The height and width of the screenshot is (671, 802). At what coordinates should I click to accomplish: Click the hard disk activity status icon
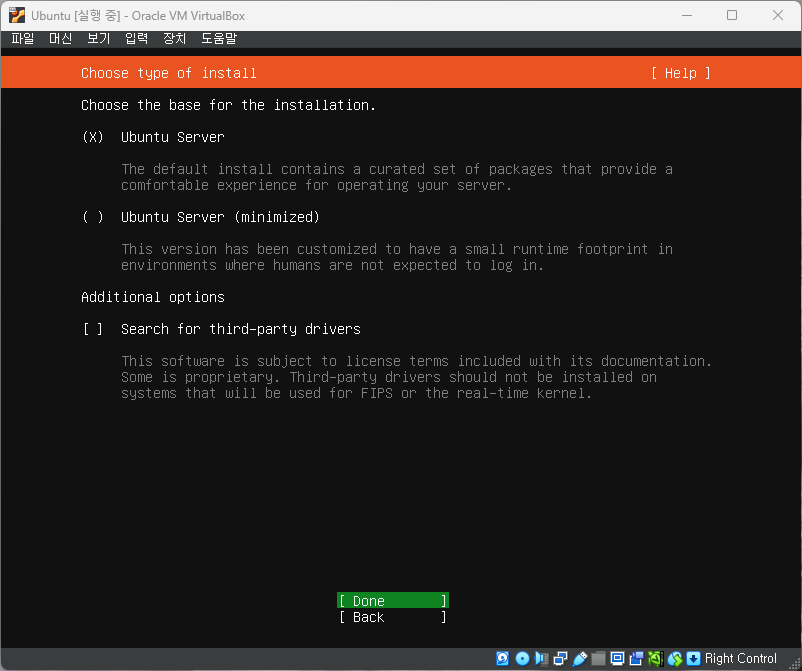tap(502, 658)
